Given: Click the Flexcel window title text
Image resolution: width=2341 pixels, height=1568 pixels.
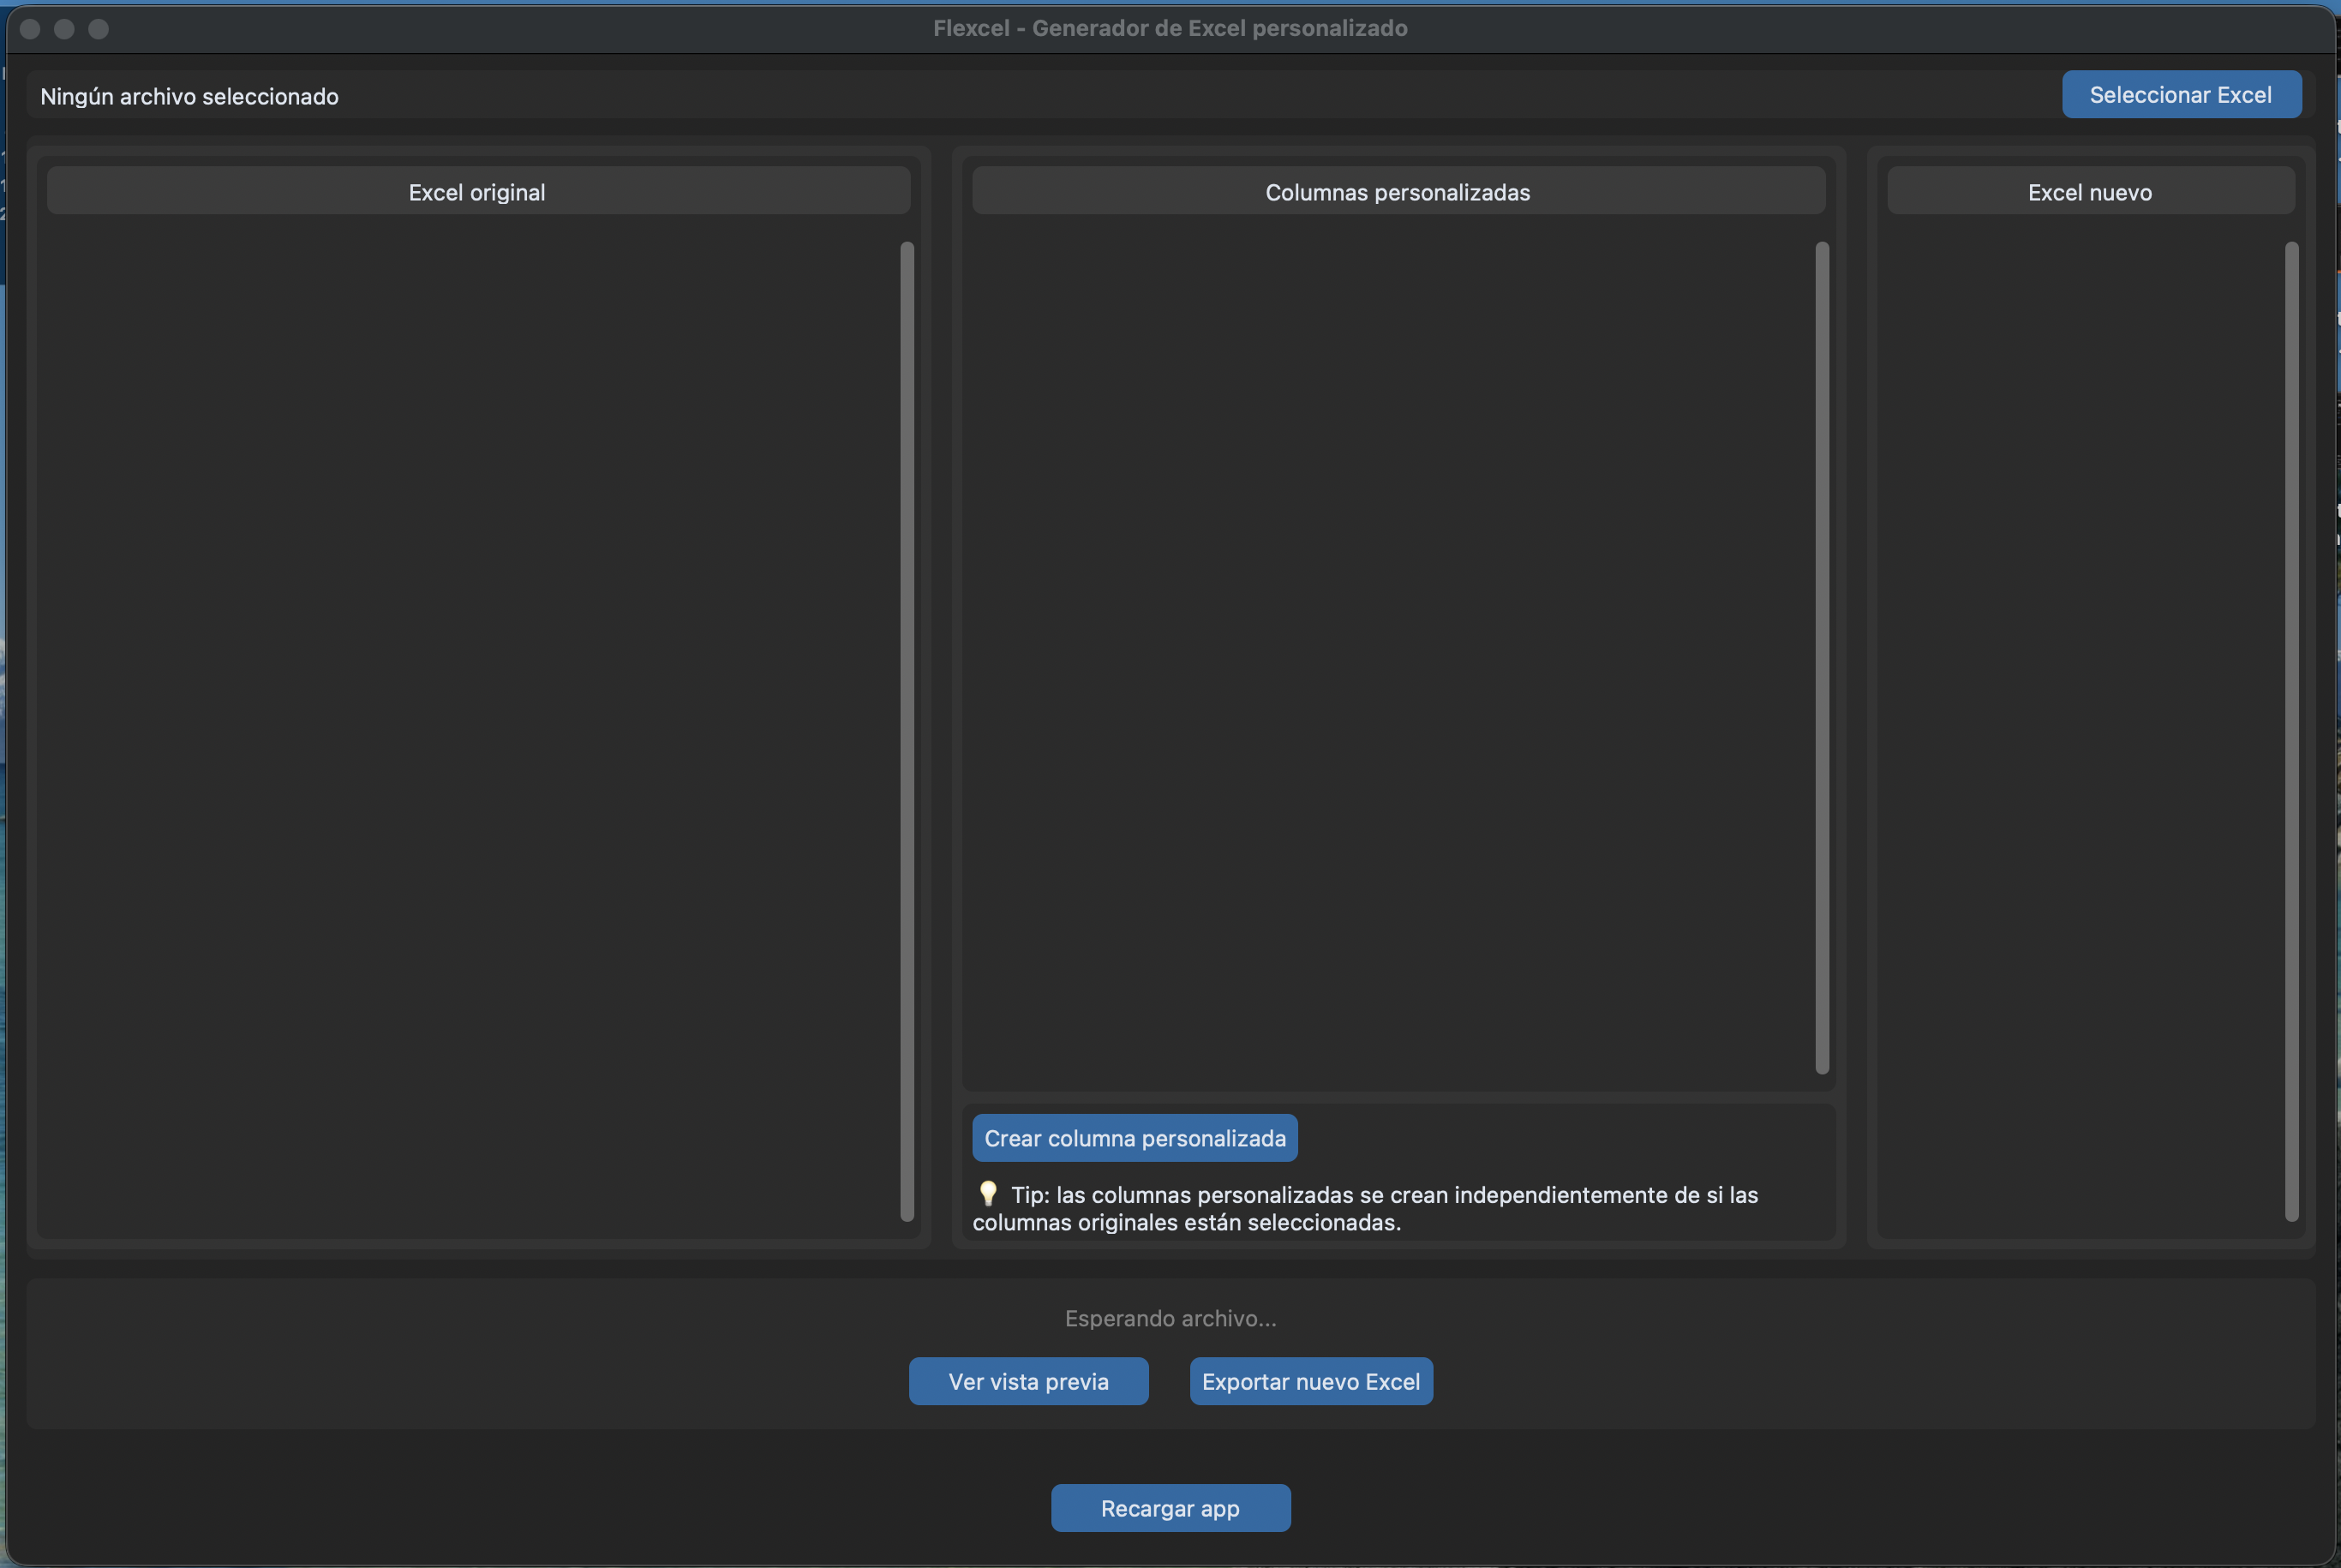Looking at the screenshot, I should (1170, 28).
